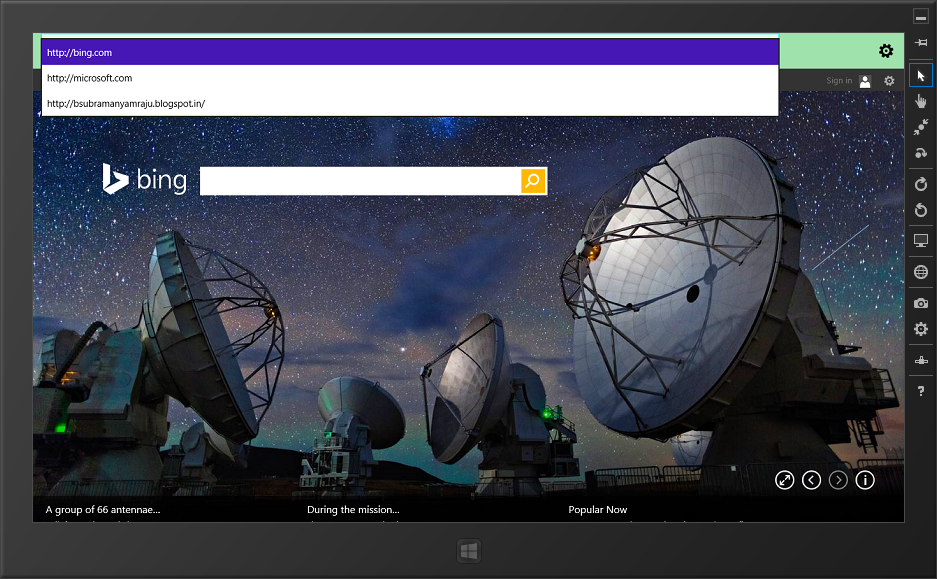The image size is (937, 579).
Task: Open change resolution monitor icon
Action: (920, 241)
